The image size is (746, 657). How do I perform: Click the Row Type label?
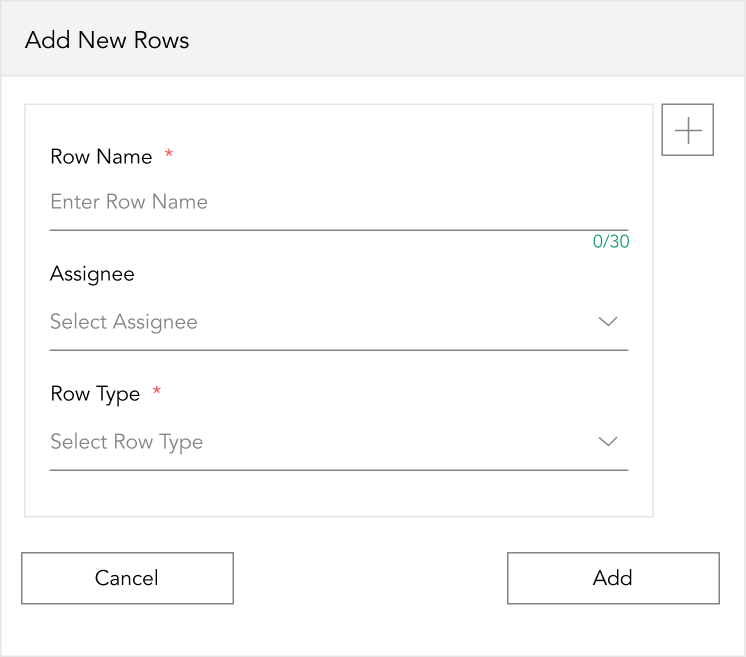(95, 394)
